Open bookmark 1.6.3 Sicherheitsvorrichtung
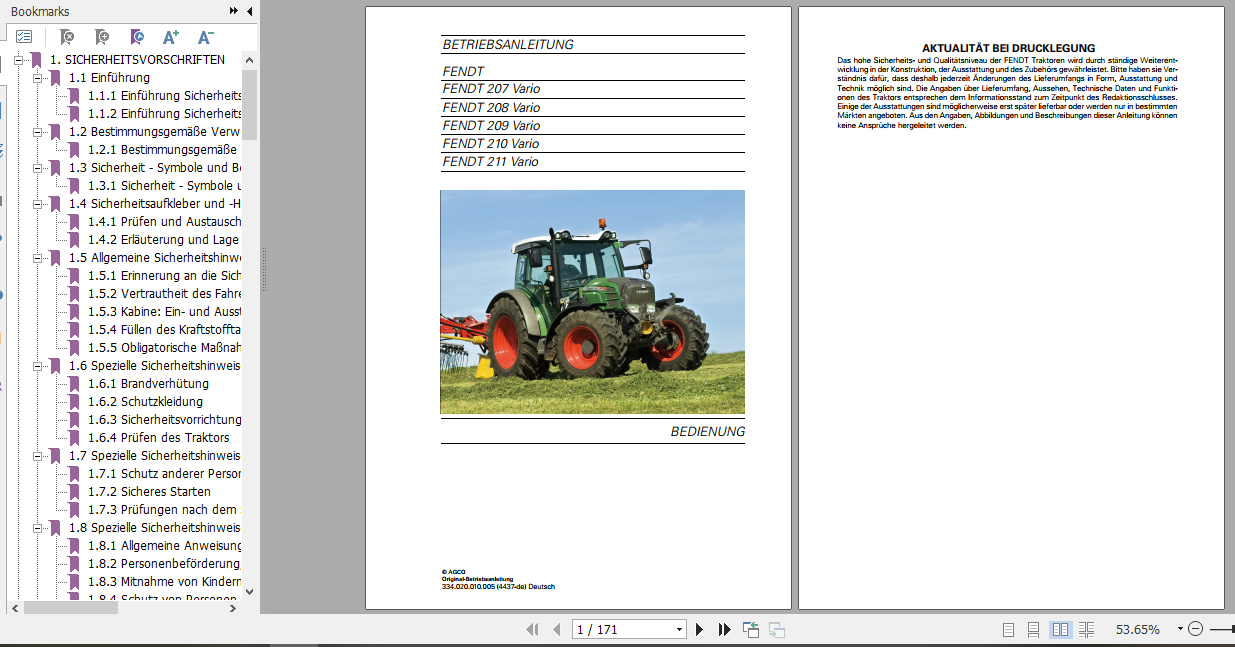 click(x=164, y=420)
